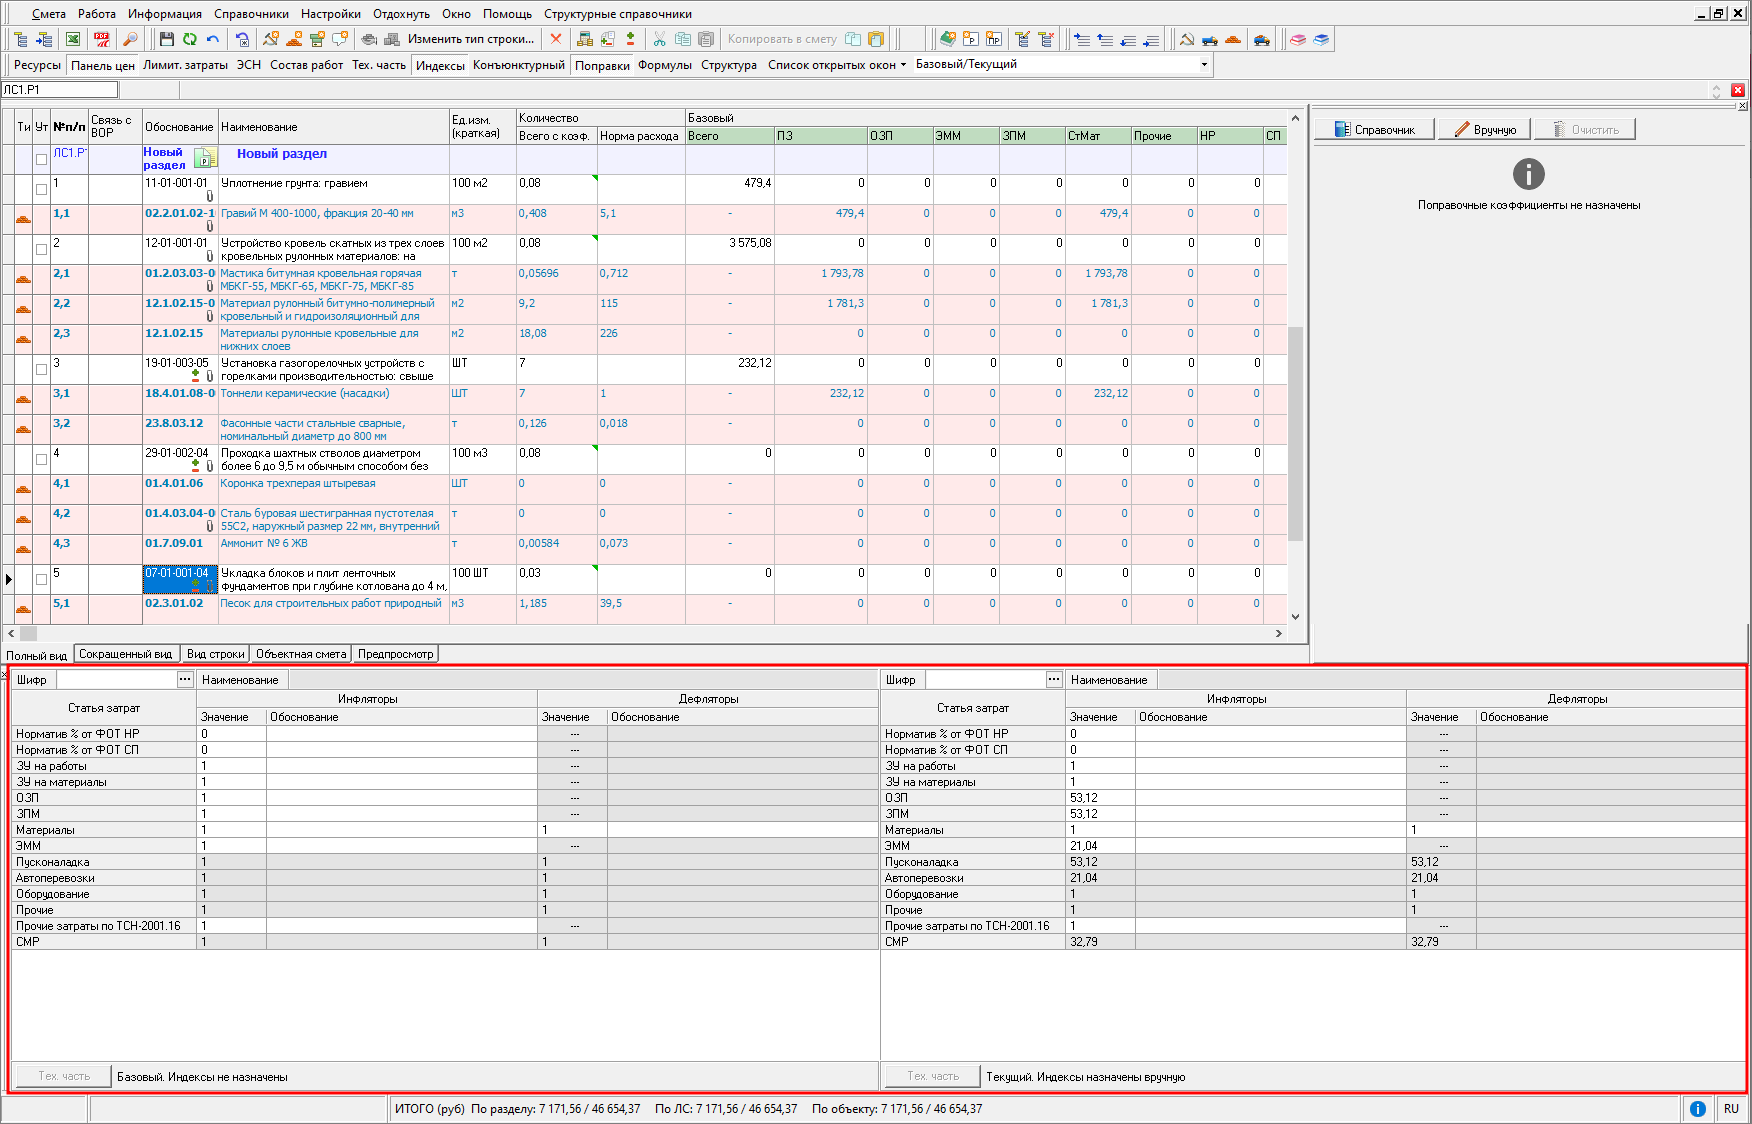Save the estimate with floppy icon
This screenshot has width=1752, height=1124.
coord(167,39)
